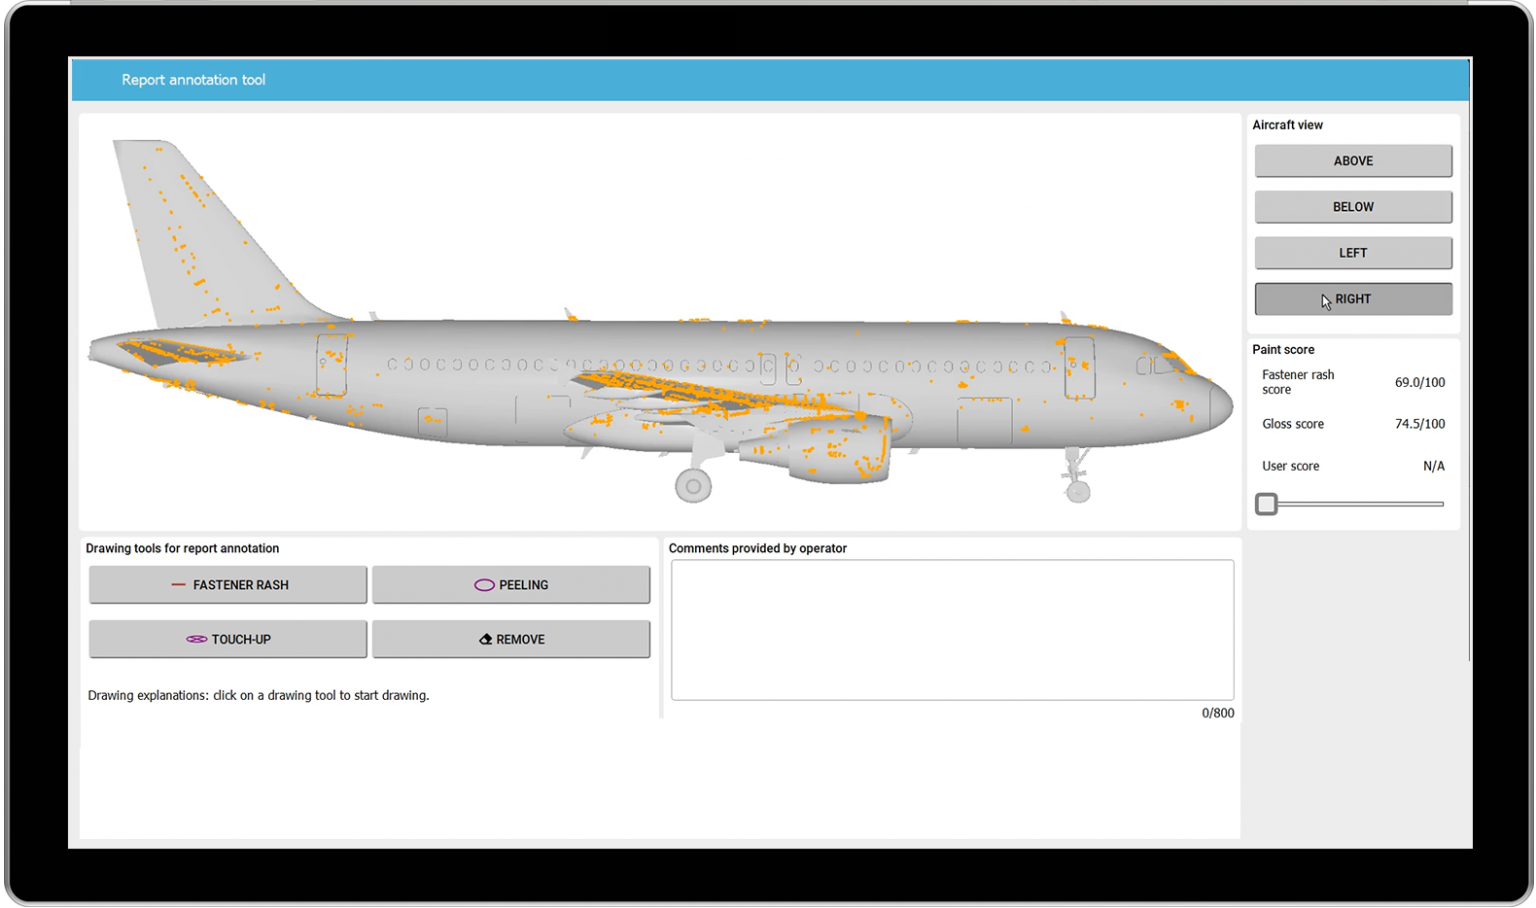Click the nose landing gear wheel

(x=1078, y=491)
